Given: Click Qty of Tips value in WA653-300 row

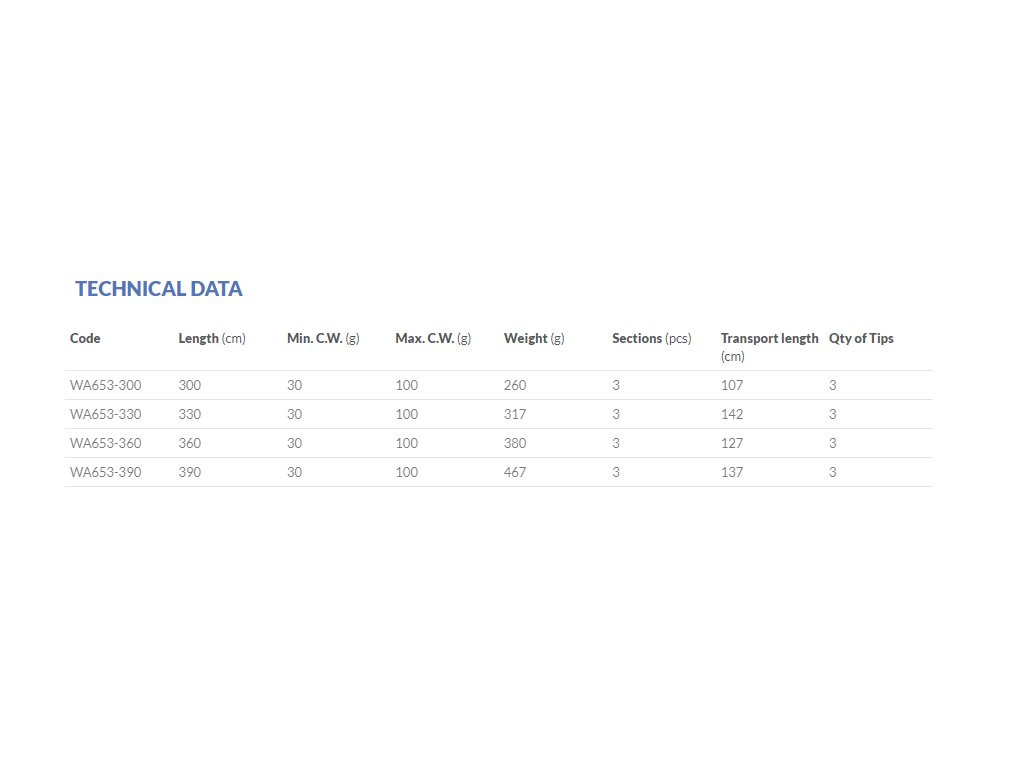Looking at the screenshot, I should [x=833, y=385].
